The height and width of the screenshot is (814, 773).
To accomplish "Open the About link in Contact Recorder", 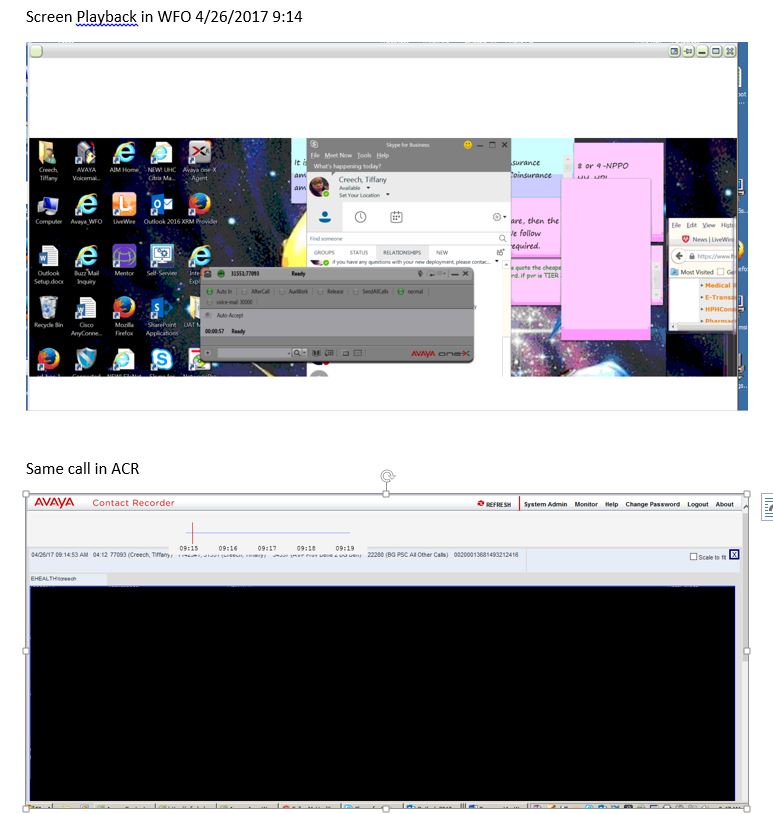I will click(x=724, y=504).
